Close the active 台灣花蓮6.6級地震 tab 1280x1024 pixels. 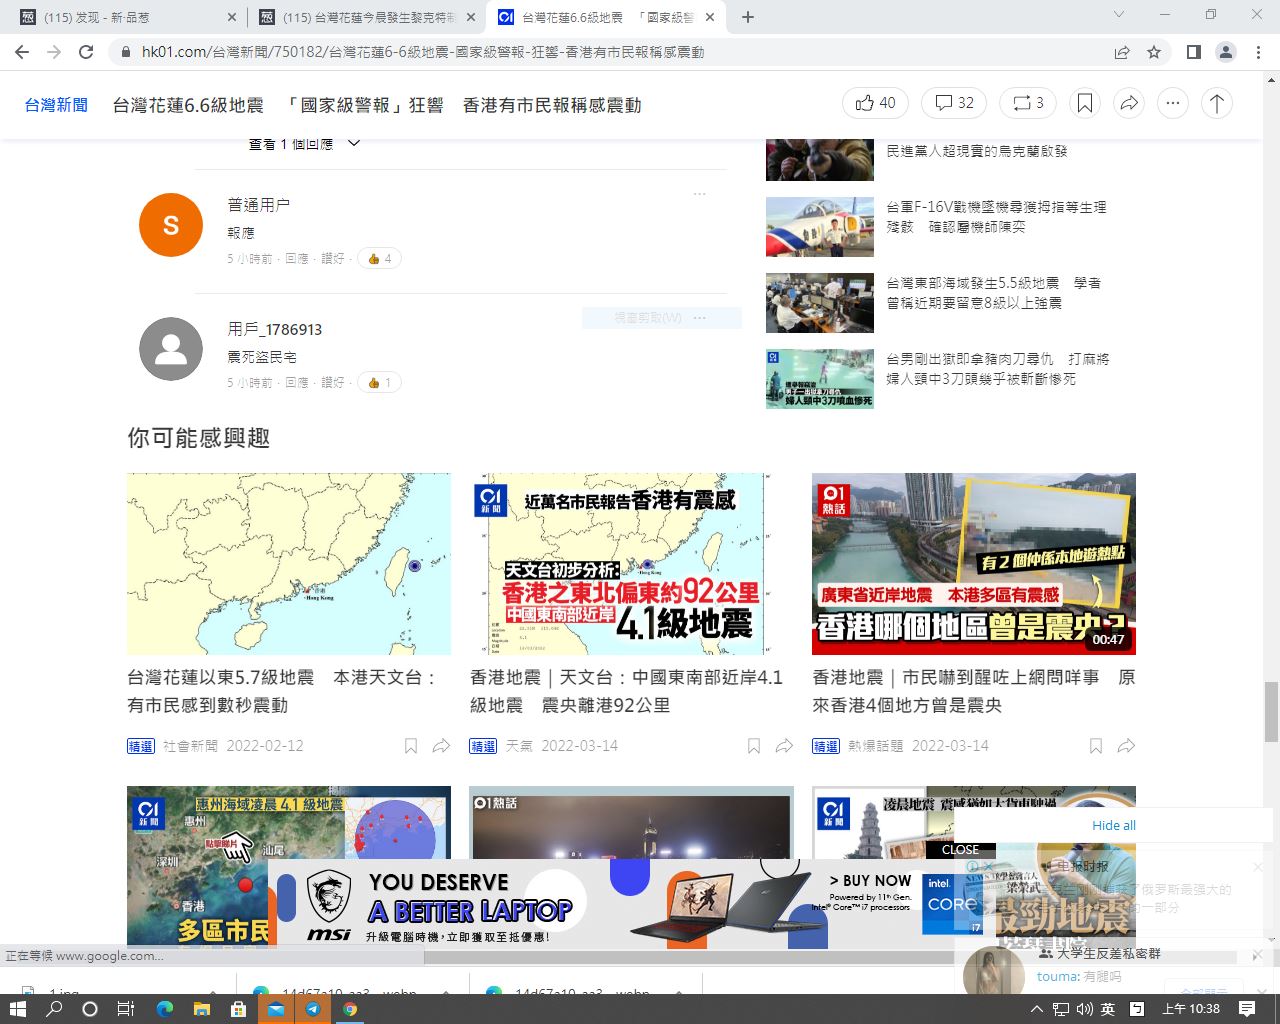point(710,17)
